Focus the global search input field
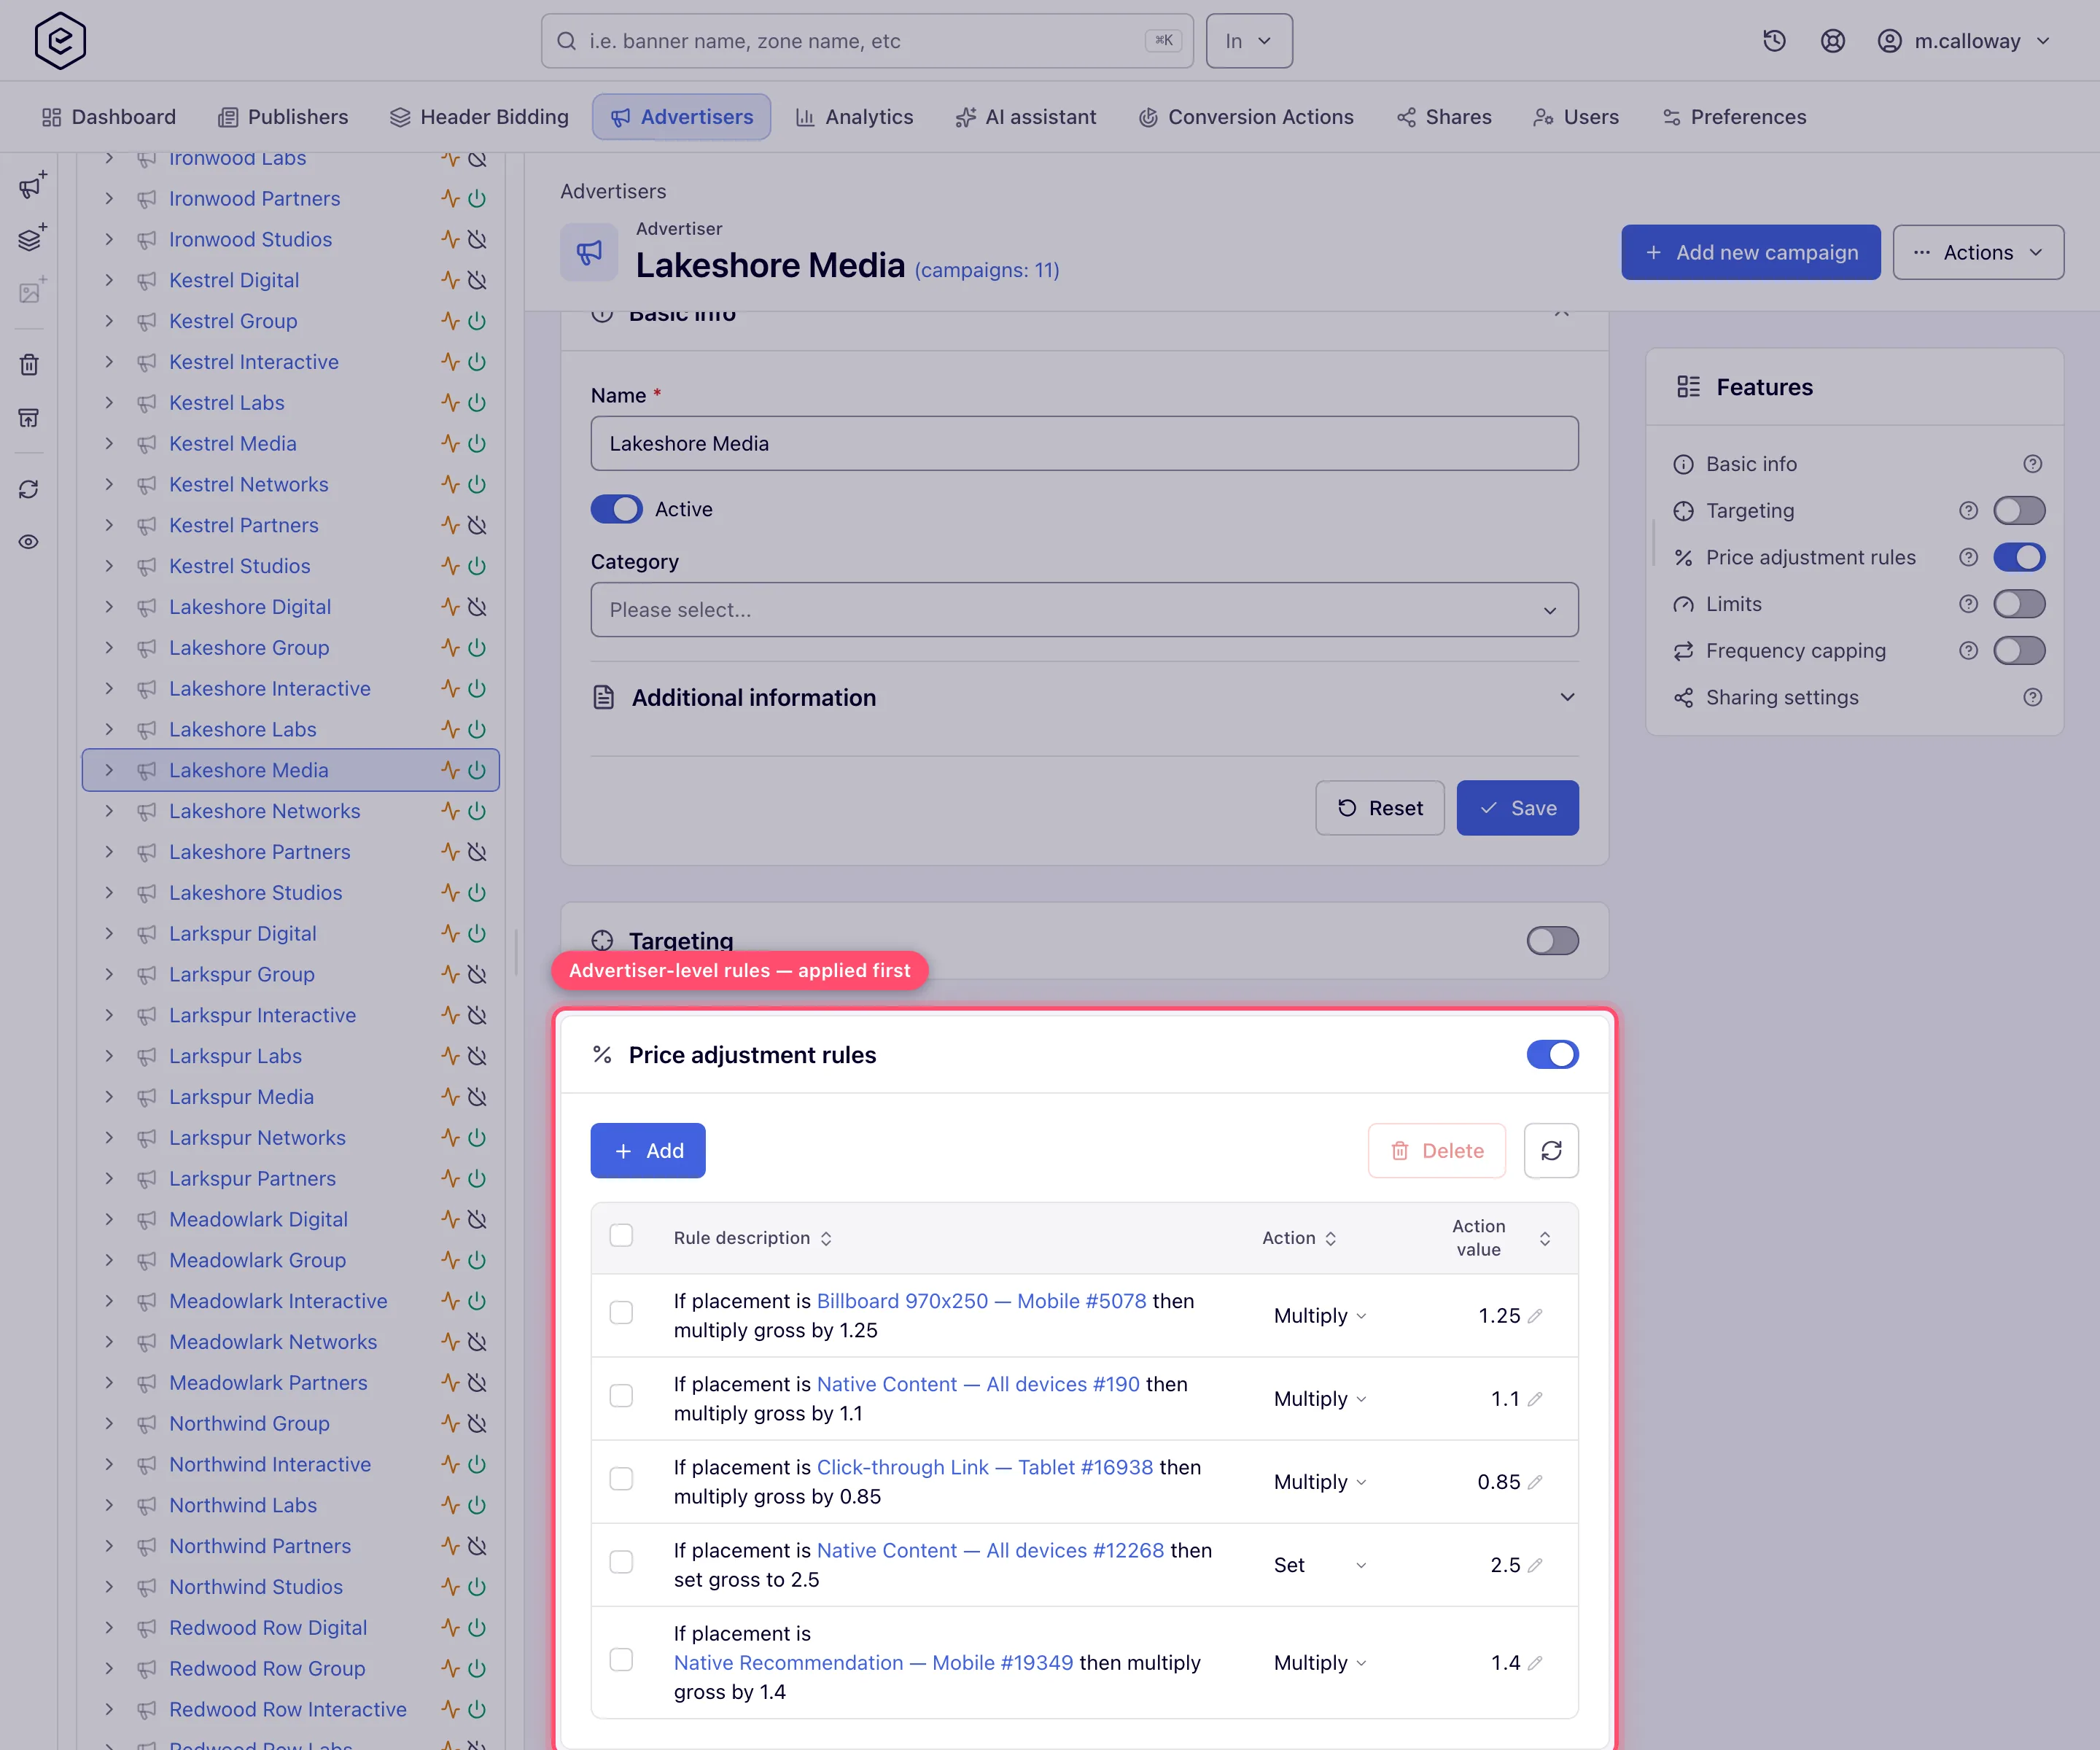 click(x=866, y=41)
